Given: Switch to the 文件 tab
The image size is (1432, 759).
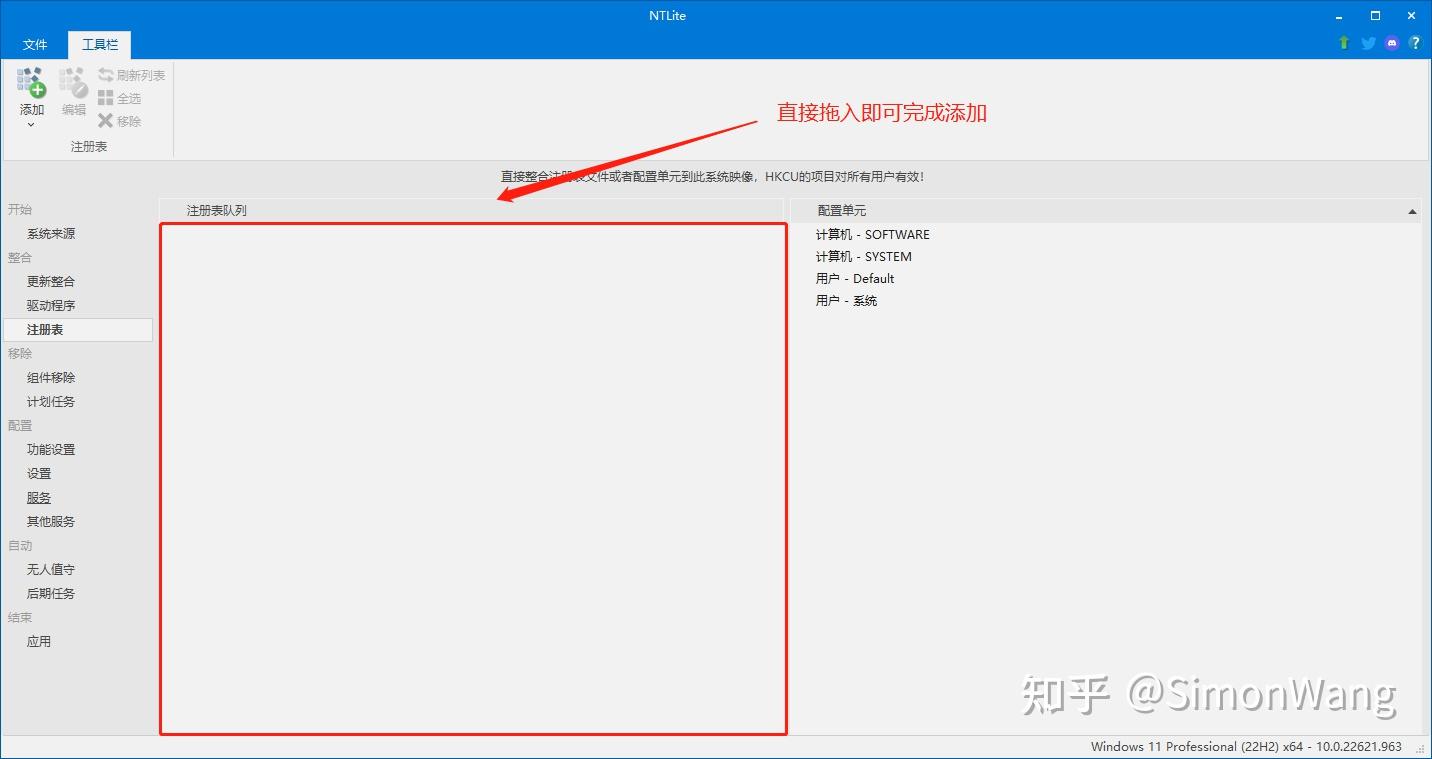Looking at the screenshot, I should 35,44.
